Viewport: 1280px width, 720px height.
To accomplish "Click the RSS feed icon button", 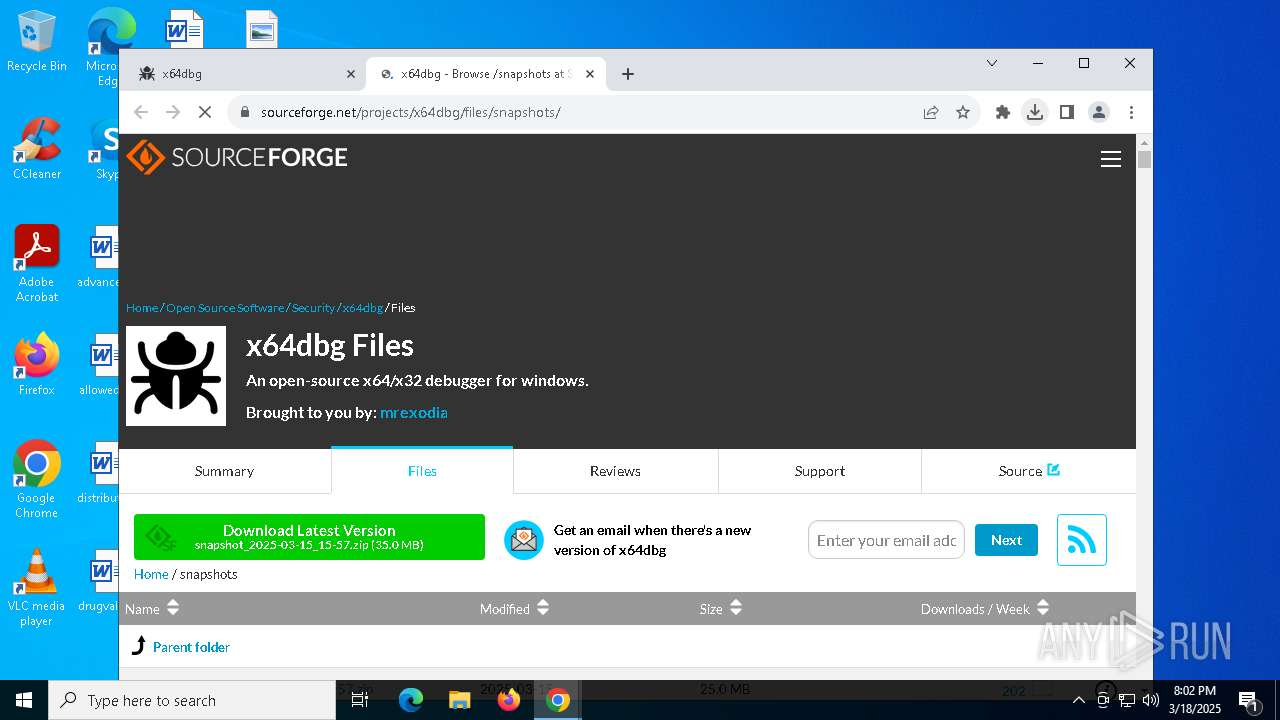I will pyautogui.click(x=1081, y=540).
